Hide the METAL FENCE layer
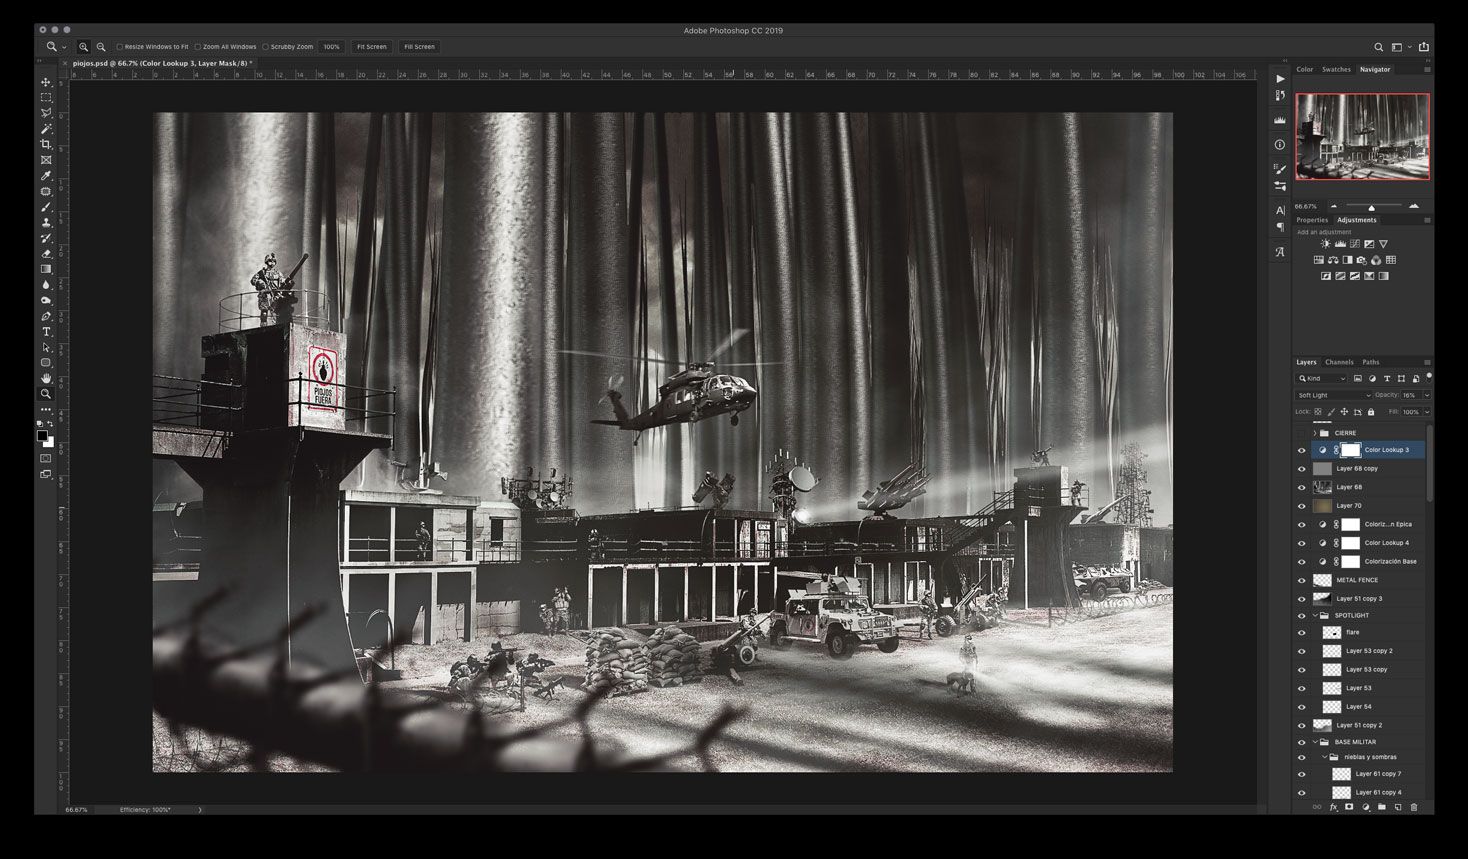This screenshot has height=859, width=1468. pos(1302,580)
